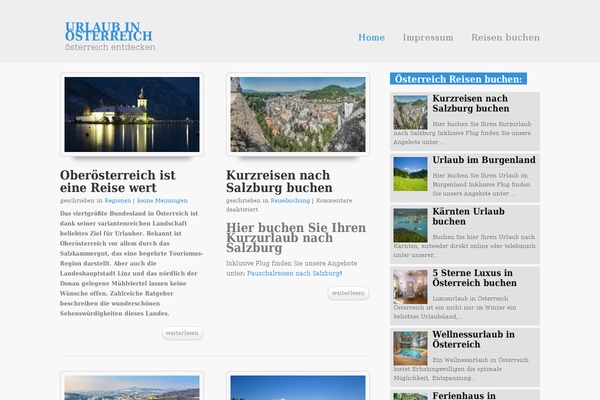This screenshot has width=600, height=400.
Task: Click the 'keine Meinungen' comments link
Action: coord(162,201)
